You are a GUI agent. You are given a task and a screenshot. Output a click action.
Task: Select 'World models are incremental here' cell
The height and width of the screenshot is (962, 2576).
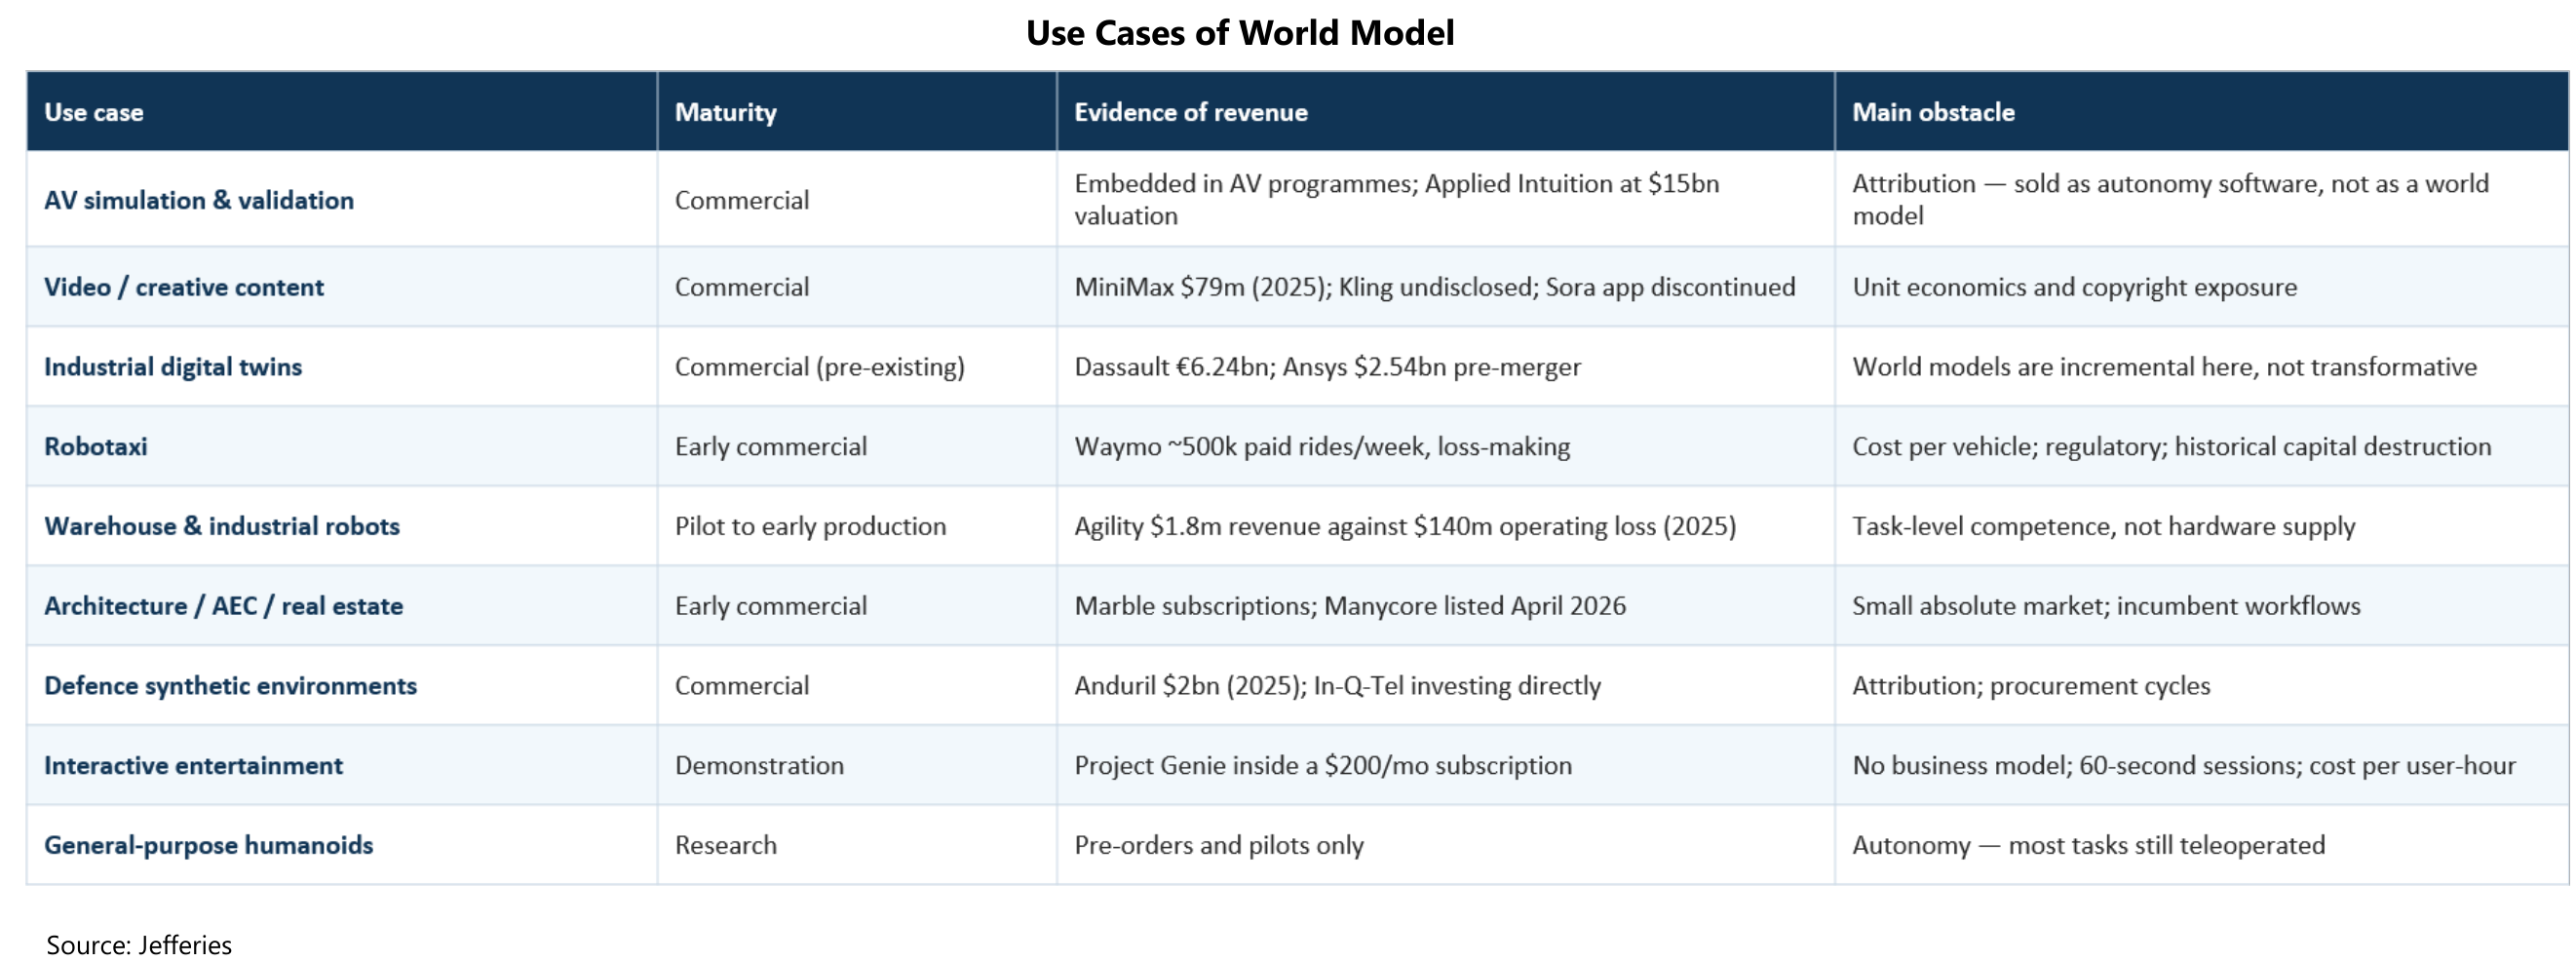(2165, 367)
